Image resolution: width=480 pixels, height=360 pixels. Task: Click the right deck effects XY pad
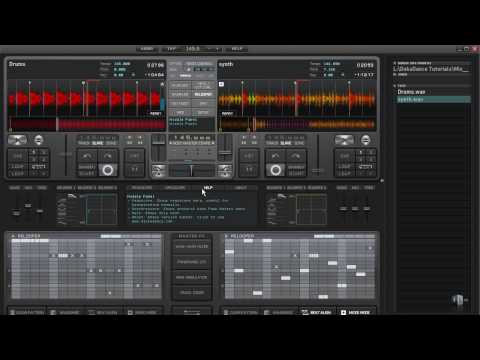click(311, 209)
